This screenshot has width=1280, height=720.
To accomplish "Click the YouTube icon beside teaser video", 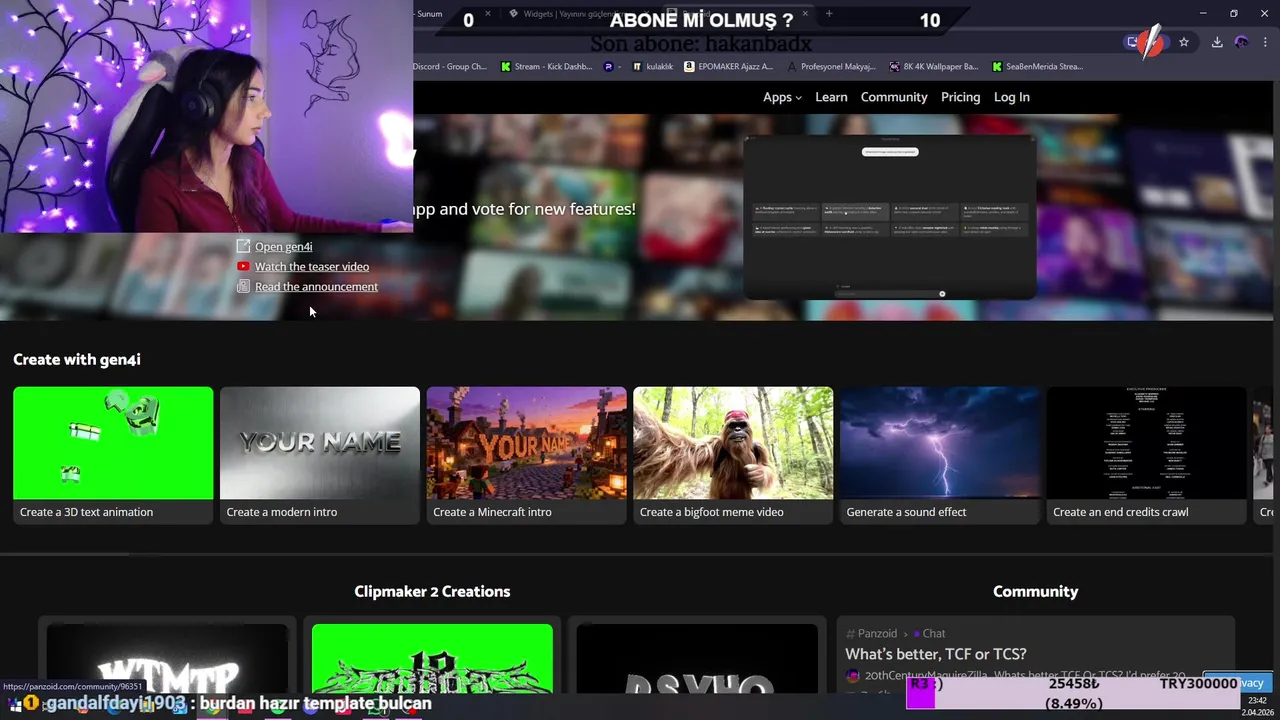I will tap(243, 267).
